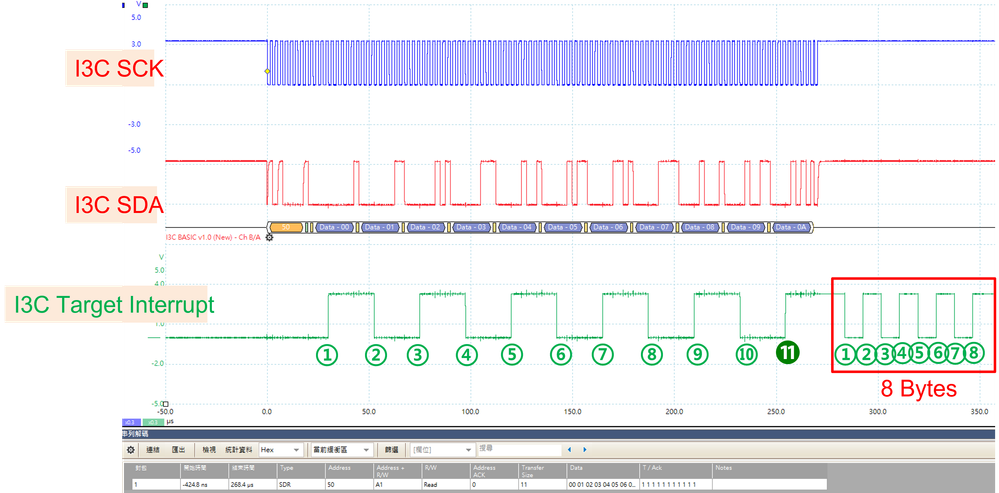Select the blue x0.3 channel zoom chip
Viewport: 999px width, 493px height.
click(129, 422)
